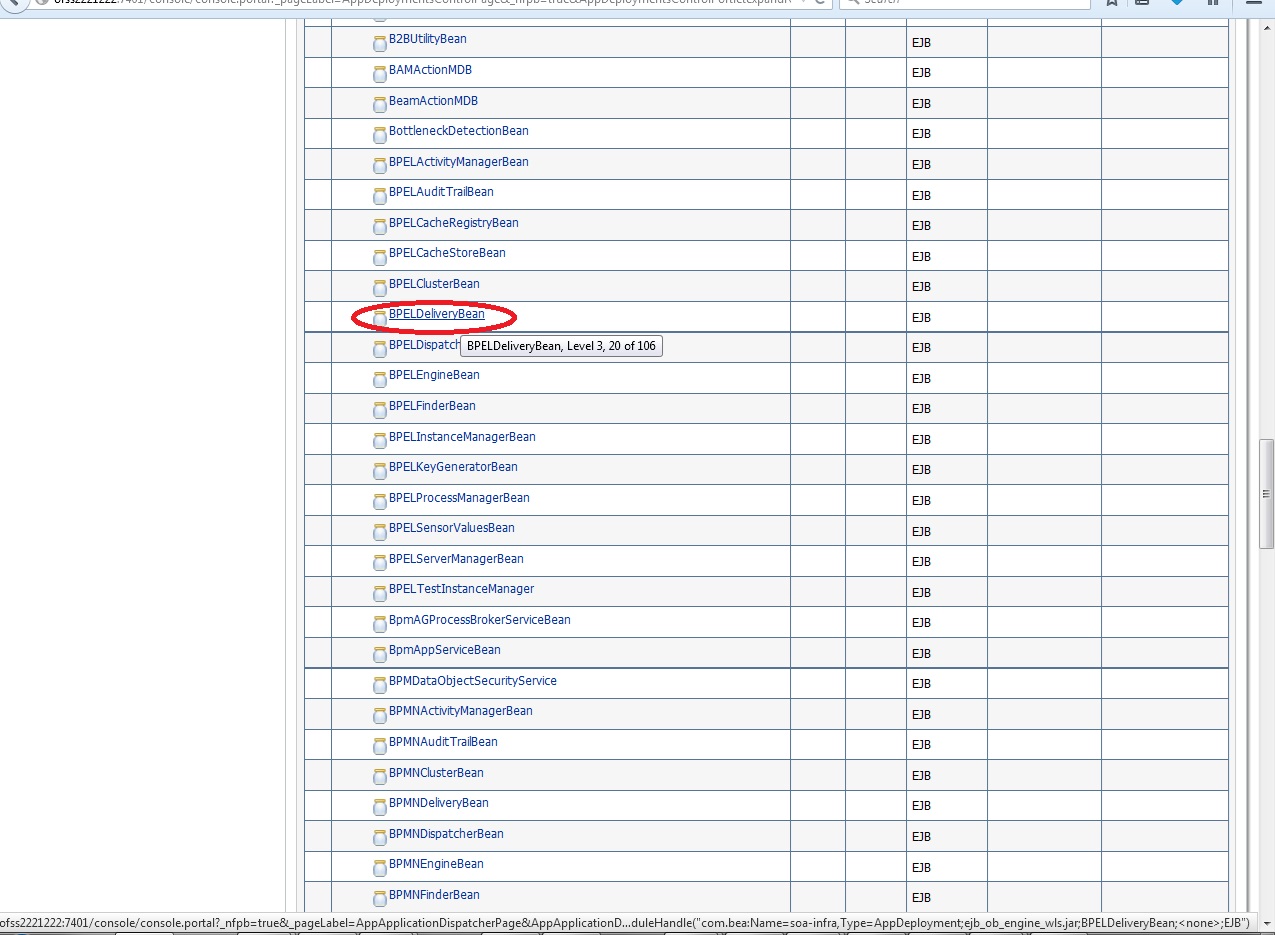
Task: Open the BpmAGProcessBrokerServiceBean link
Action: [x=480, y=620]
